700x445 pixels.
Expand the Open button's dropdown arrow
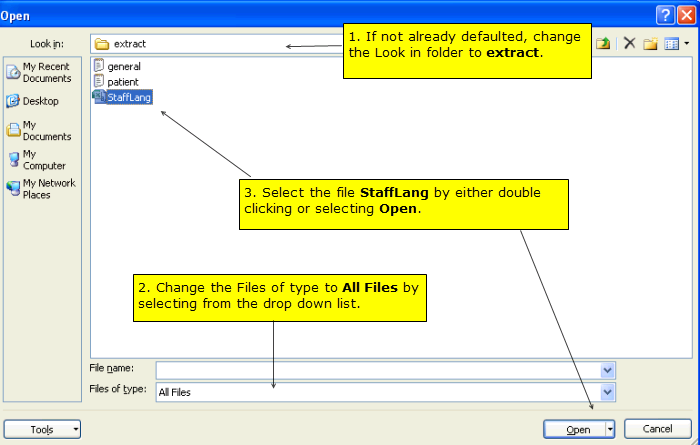tap(610, 429)
